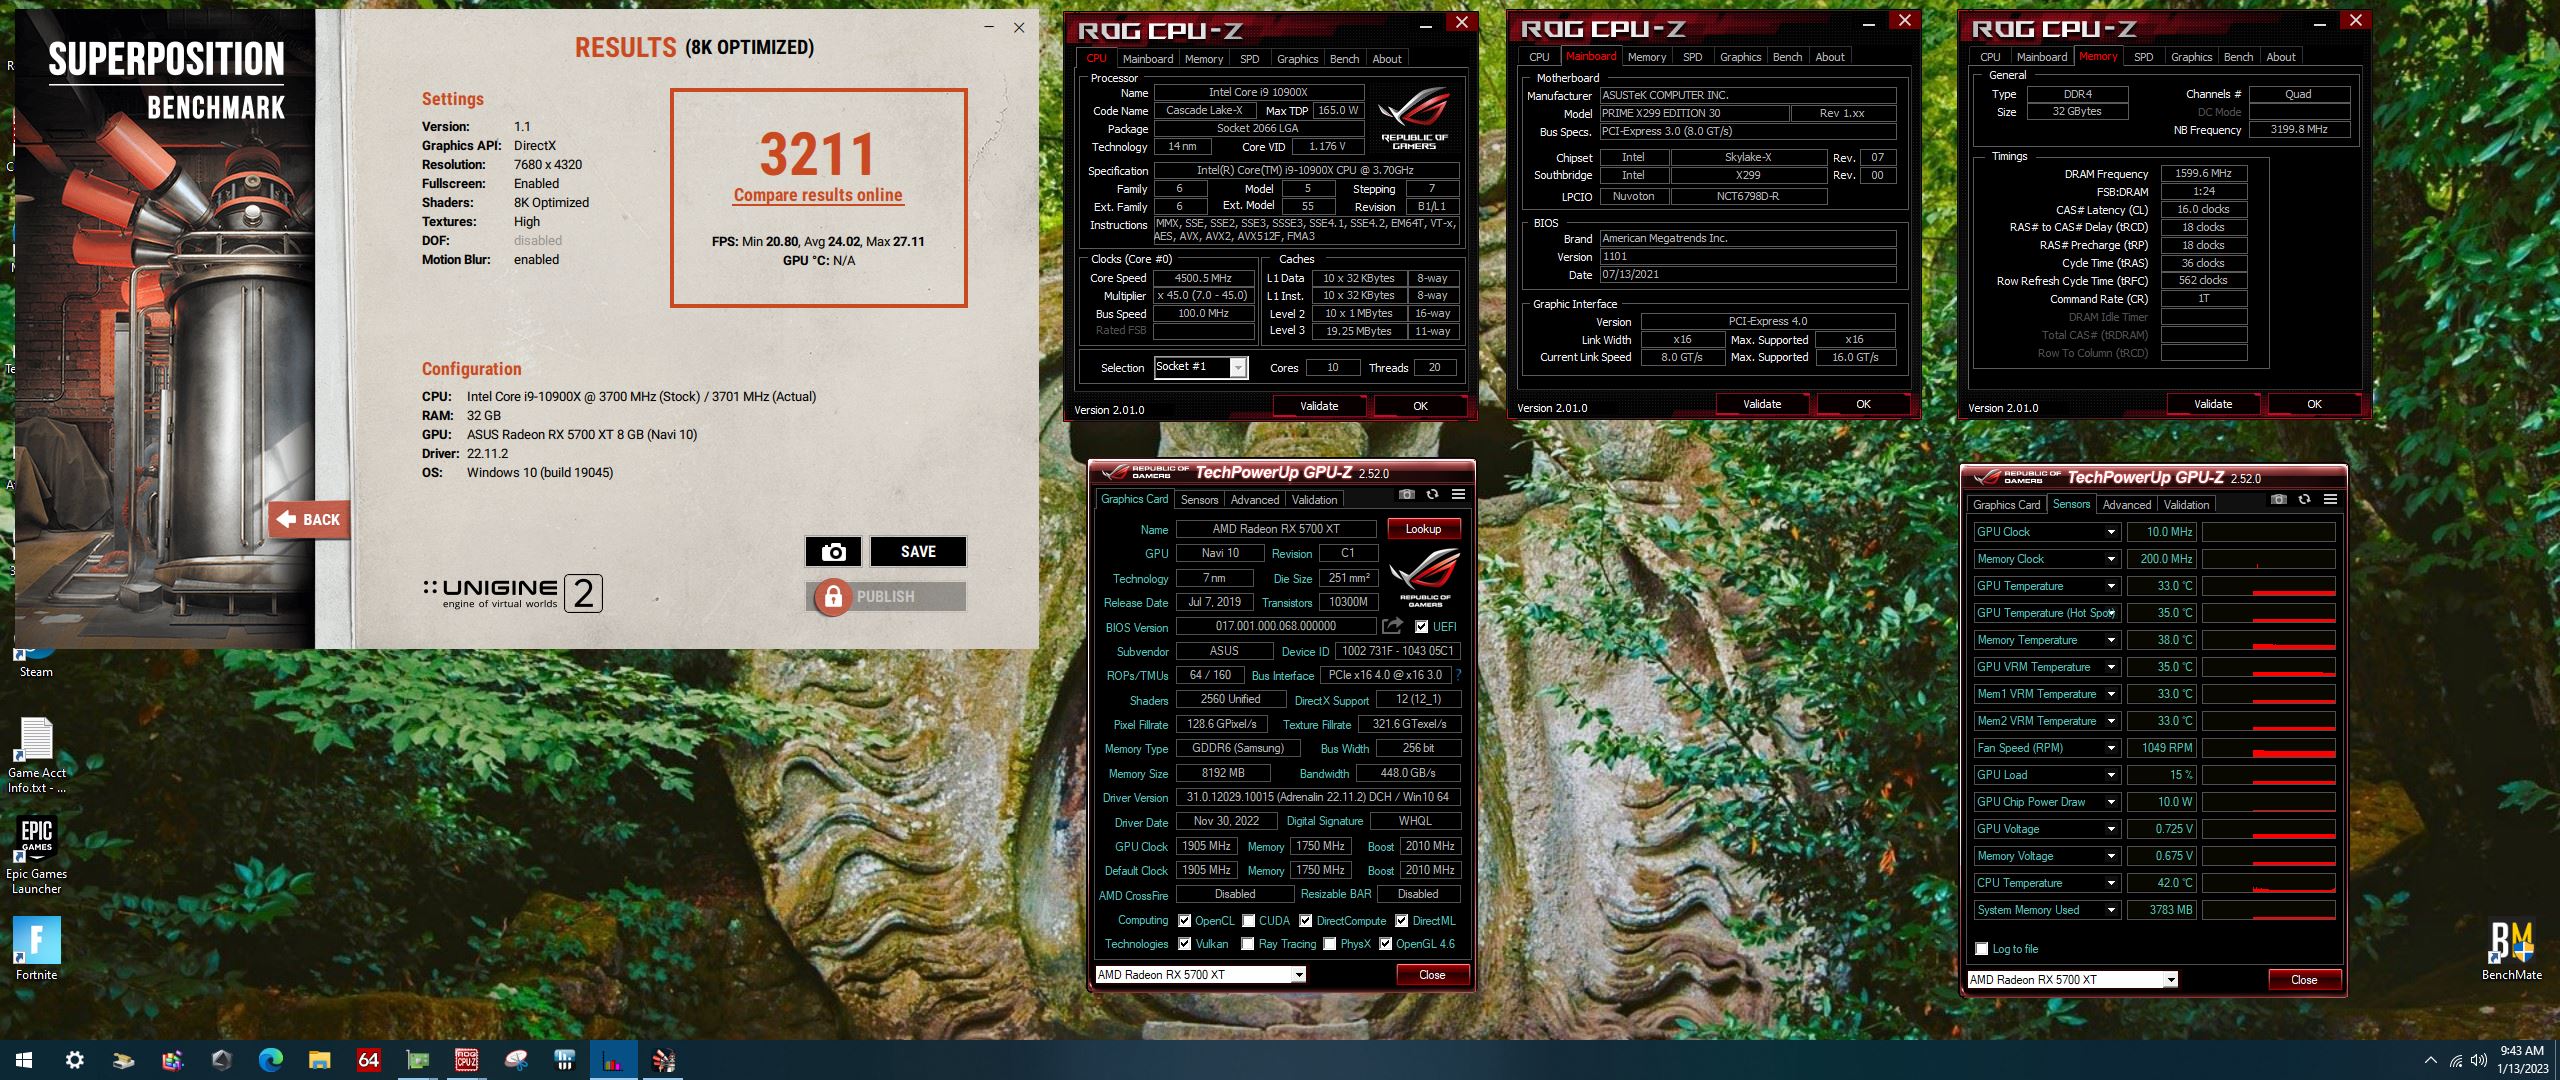Image resolution: width=2560 pixels, height=1080 pixels.
Task: Toggle the Ray Tracing checkbox
Action: click(1248, 944)
